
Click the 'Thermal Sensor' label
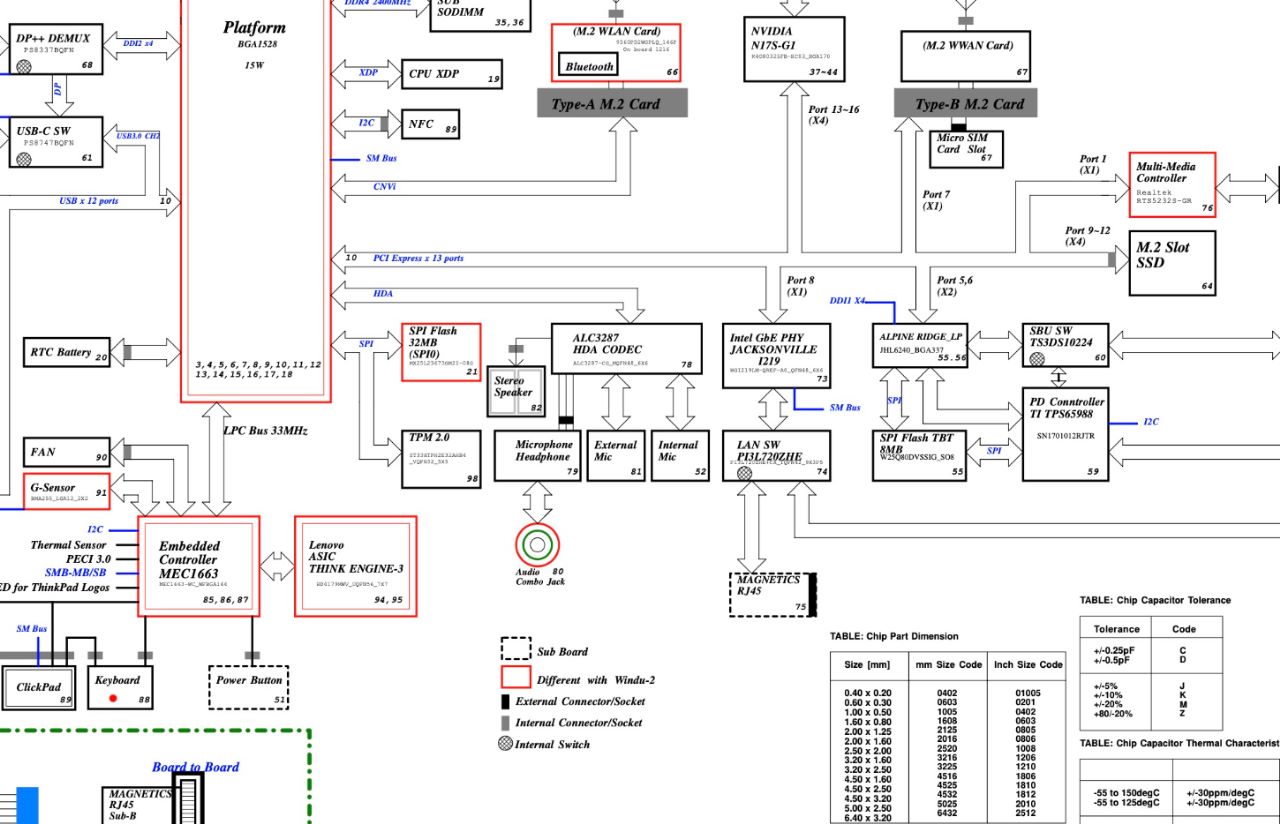(68, 545)
